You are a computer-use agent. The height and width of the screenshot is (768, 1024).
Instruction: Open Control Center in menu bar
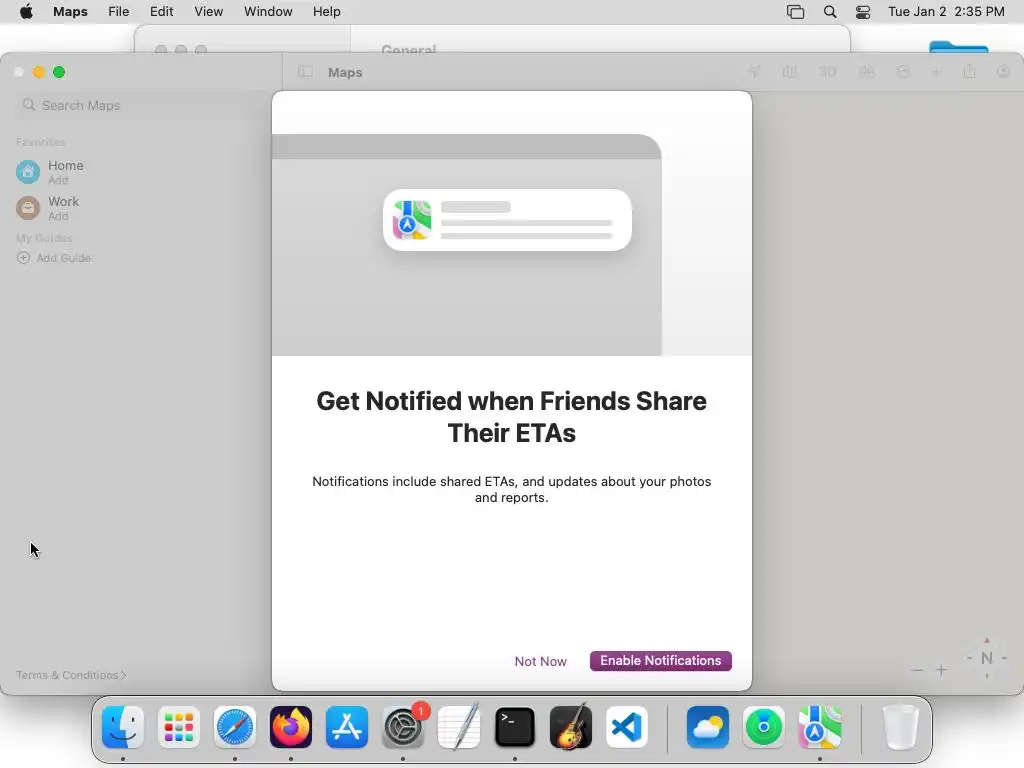pyautogui.click(x=863, y=12)
